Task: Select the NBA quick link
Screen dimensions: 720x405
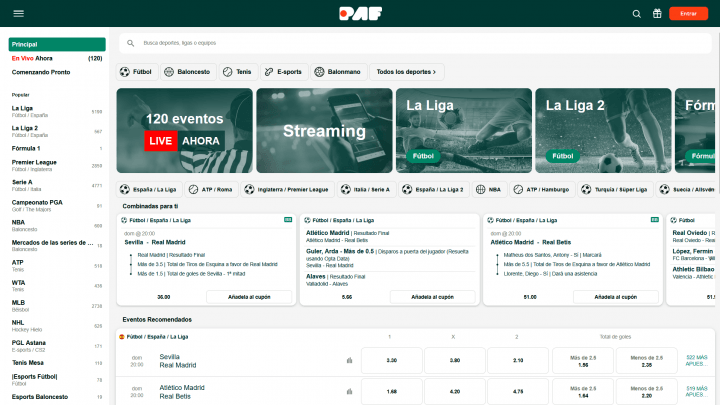Action: (489, 189)
